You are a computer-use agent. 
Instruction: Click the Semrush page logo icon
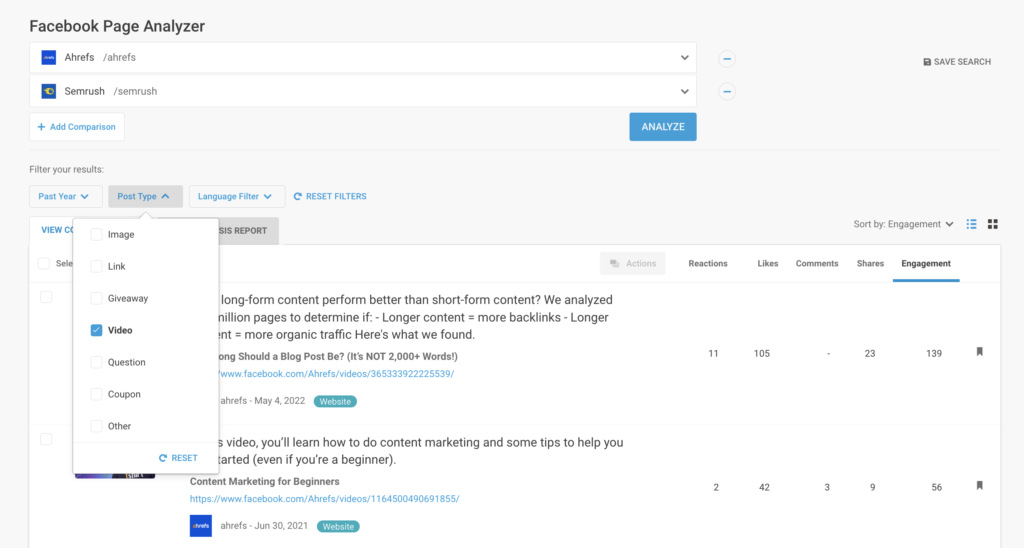click(48, 91)
